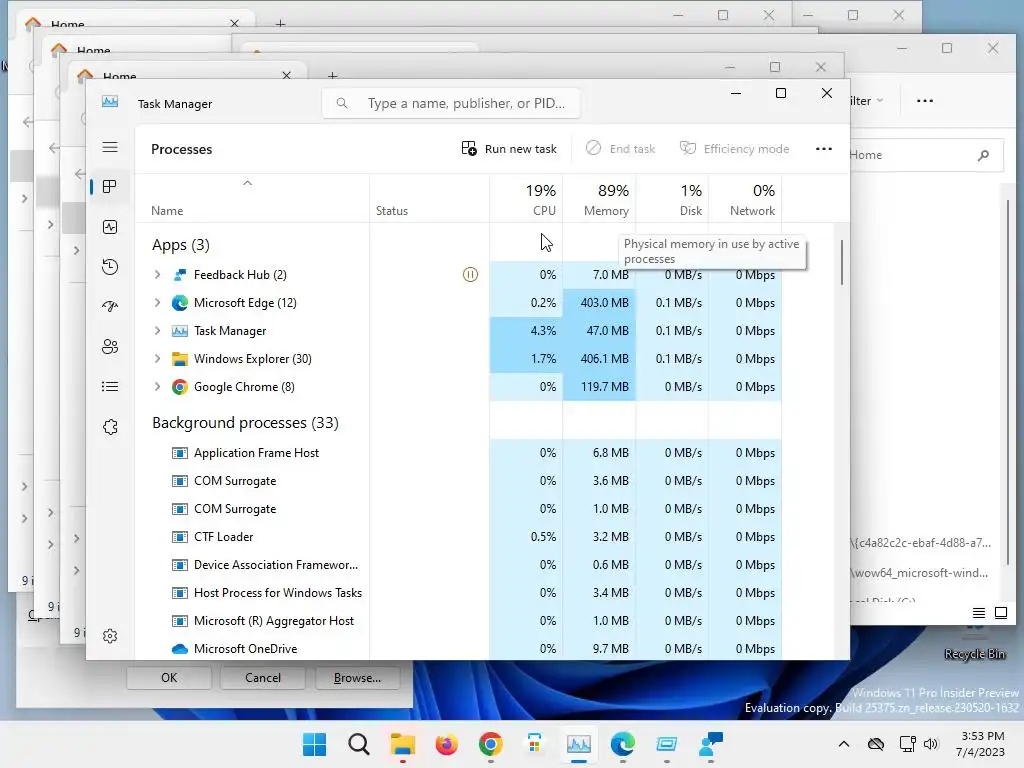Click the Background processes (33) group header
This screenshot has height=768, width=1024.
point(246,423)
